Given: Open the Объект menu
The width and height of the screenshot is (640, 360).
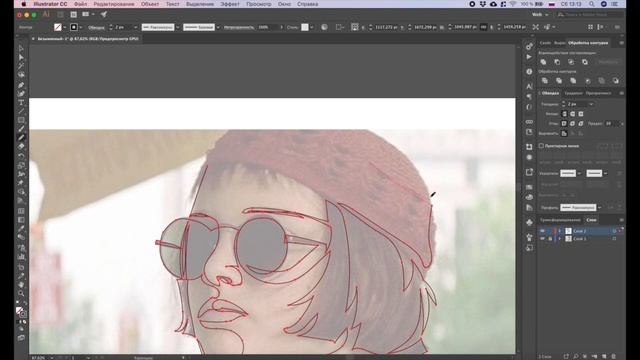Looking at the screenshot, I should (150, 4).
